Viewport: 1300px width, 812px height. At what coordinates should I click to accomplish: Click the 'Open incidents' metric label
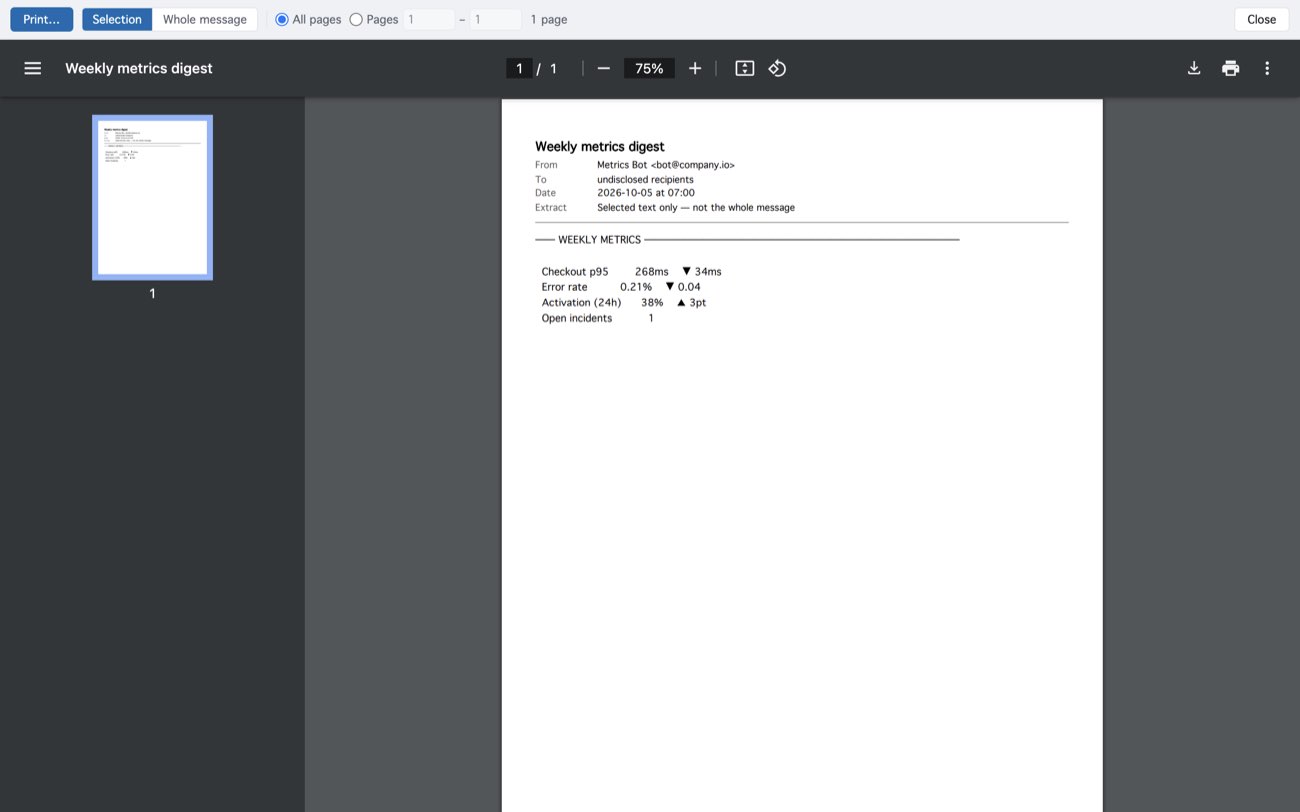pos(577,318)
